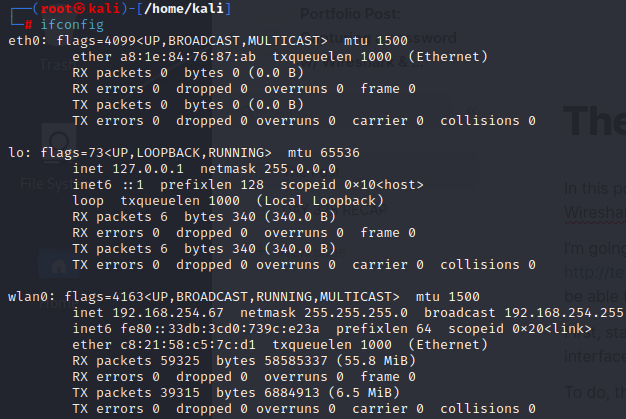Click the loopback address 127.0.0.1
This screenshot has width=626, height=419.
point(148,168)
